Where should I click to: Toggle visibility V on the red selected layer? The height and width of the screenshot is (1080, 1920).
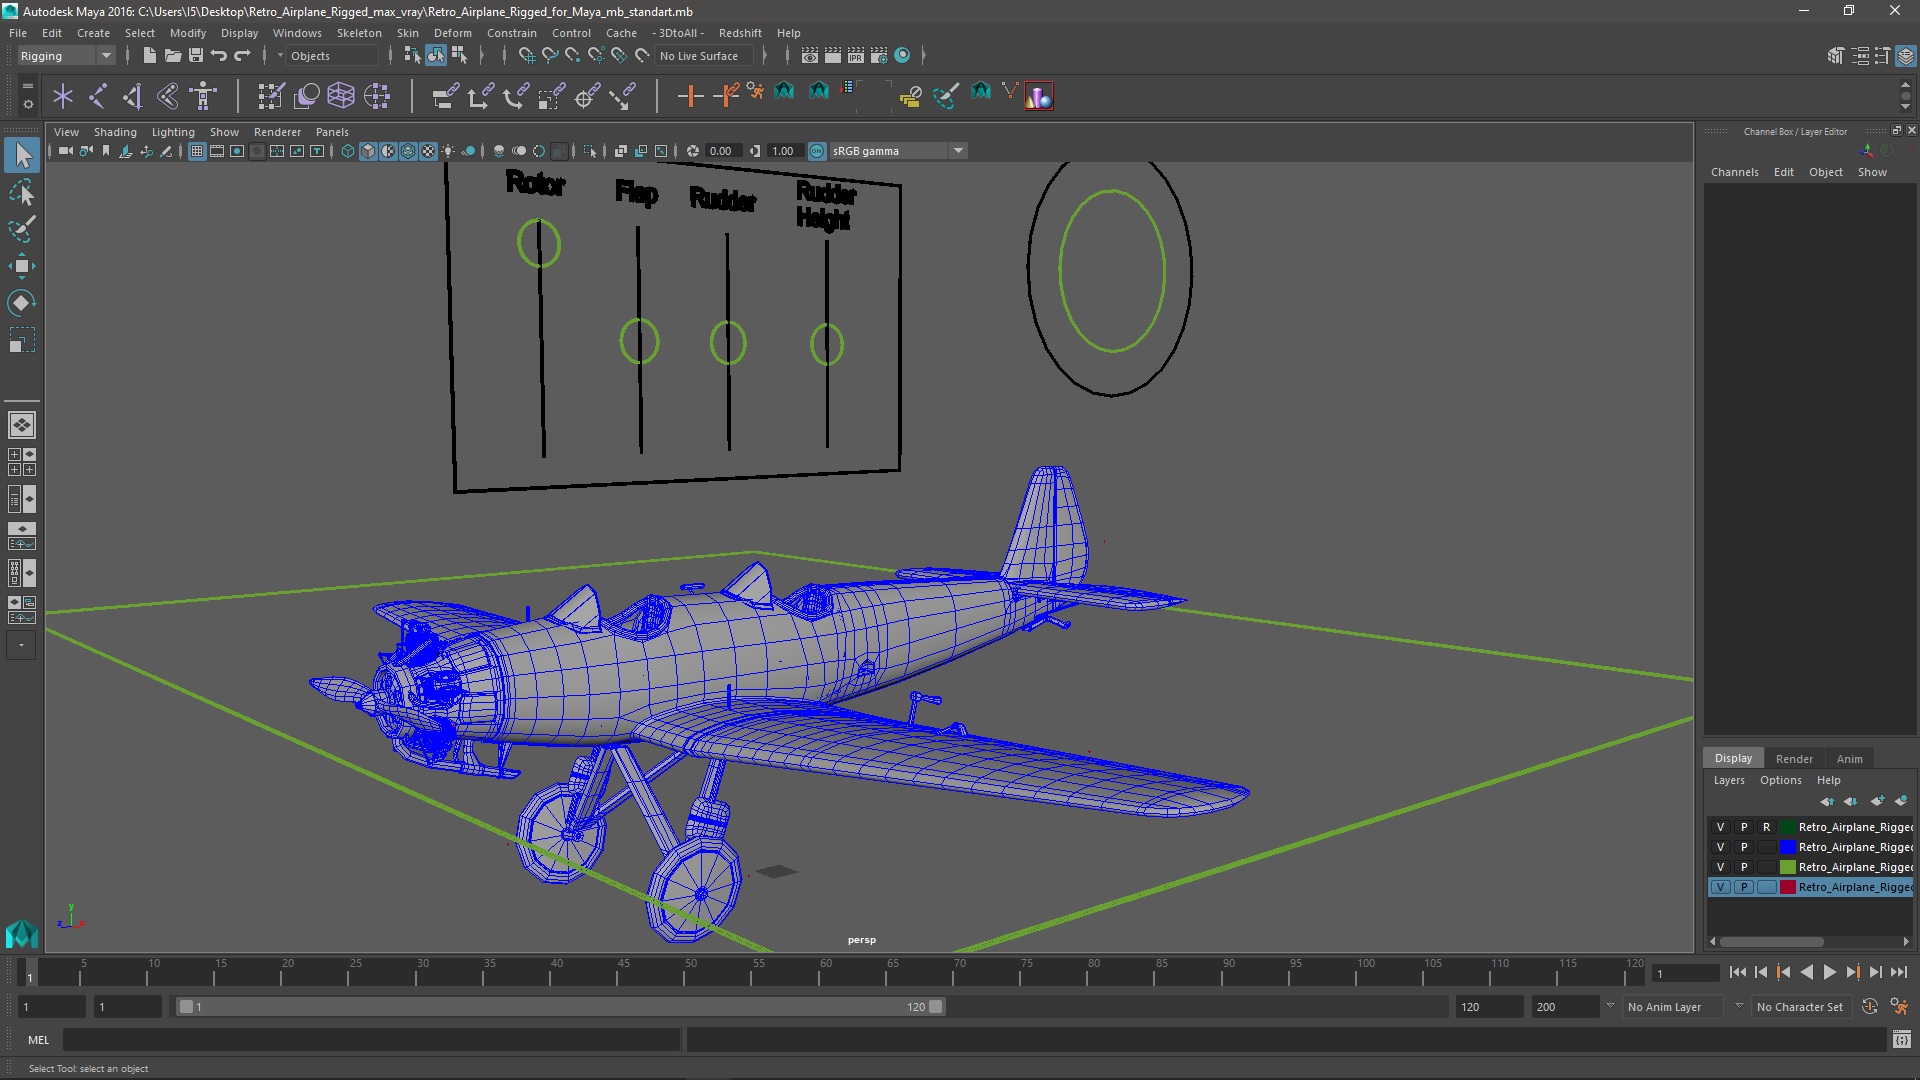tap(1720, 887)
